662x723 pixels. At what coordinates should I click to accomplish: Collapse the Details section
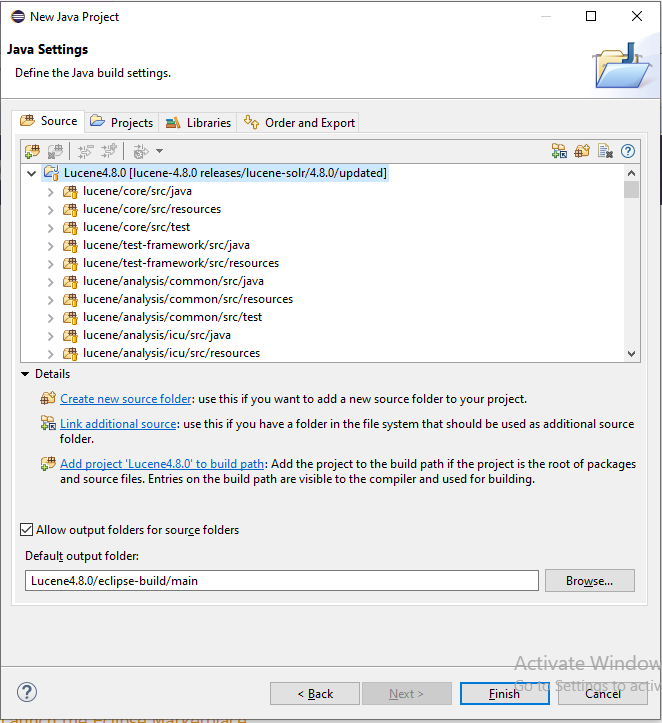point(25,374)
